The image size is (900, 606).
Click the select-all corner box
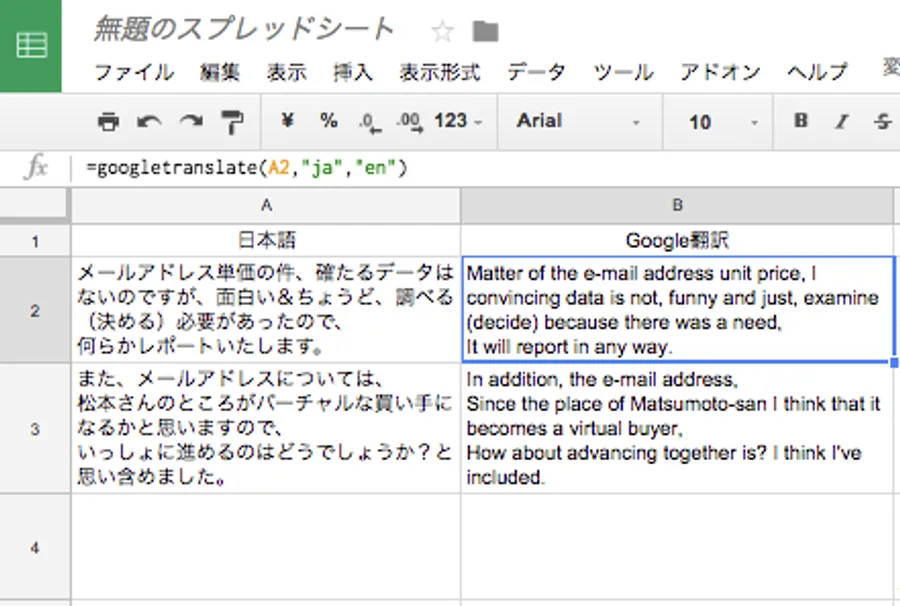(35, 205)
